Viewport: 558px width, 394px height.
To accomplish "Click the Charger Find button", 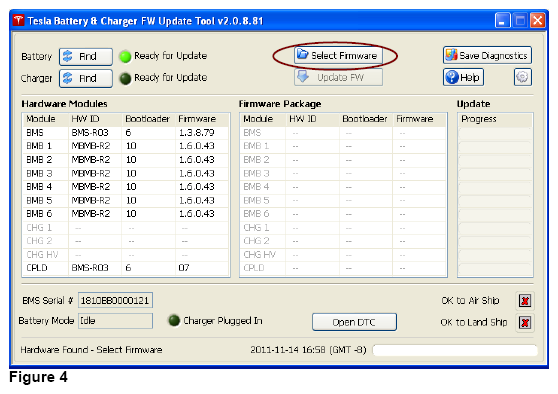I will 86,78.
